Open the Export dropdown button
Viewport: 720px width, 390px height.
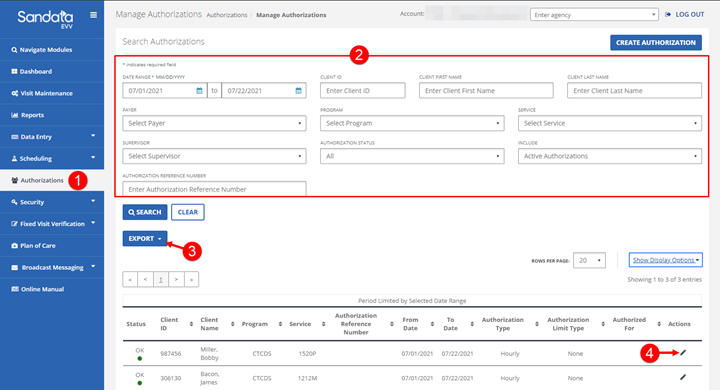(x=145, y=238)
